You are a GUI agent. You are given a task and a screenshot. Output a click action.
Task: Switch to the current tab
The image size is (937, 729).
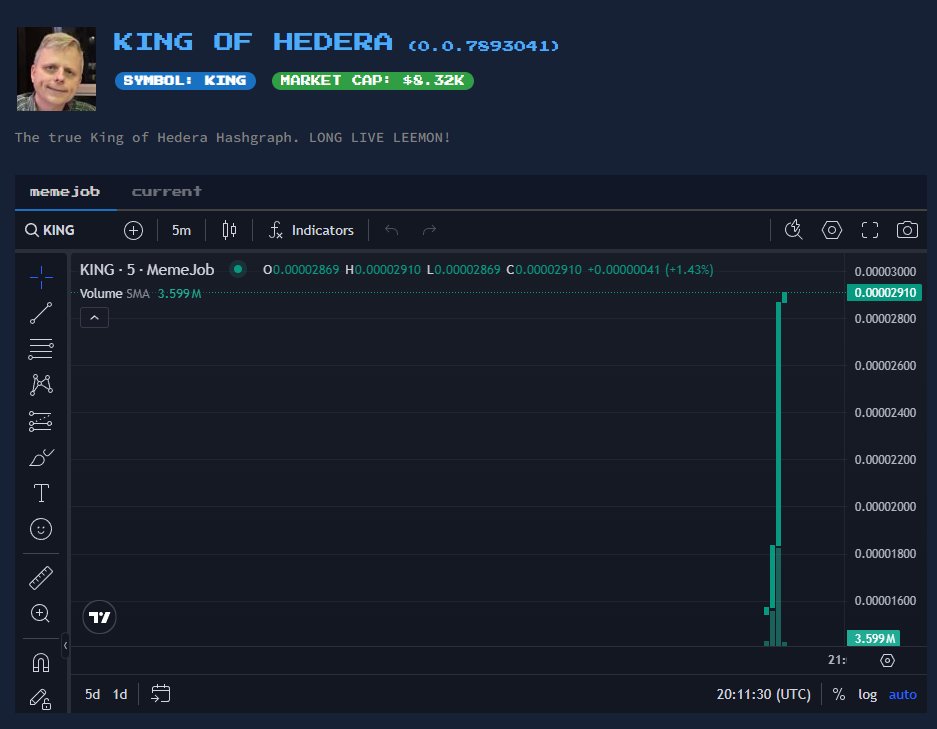pyautogui.click(x=166, y=191)
